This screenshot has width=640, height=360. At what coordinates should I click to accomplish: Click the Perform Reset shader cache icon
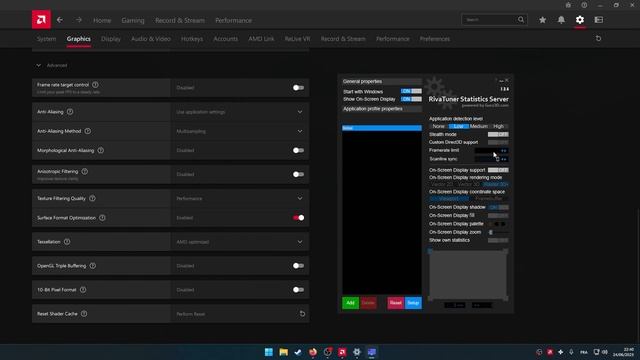click(x=302, y=313)
